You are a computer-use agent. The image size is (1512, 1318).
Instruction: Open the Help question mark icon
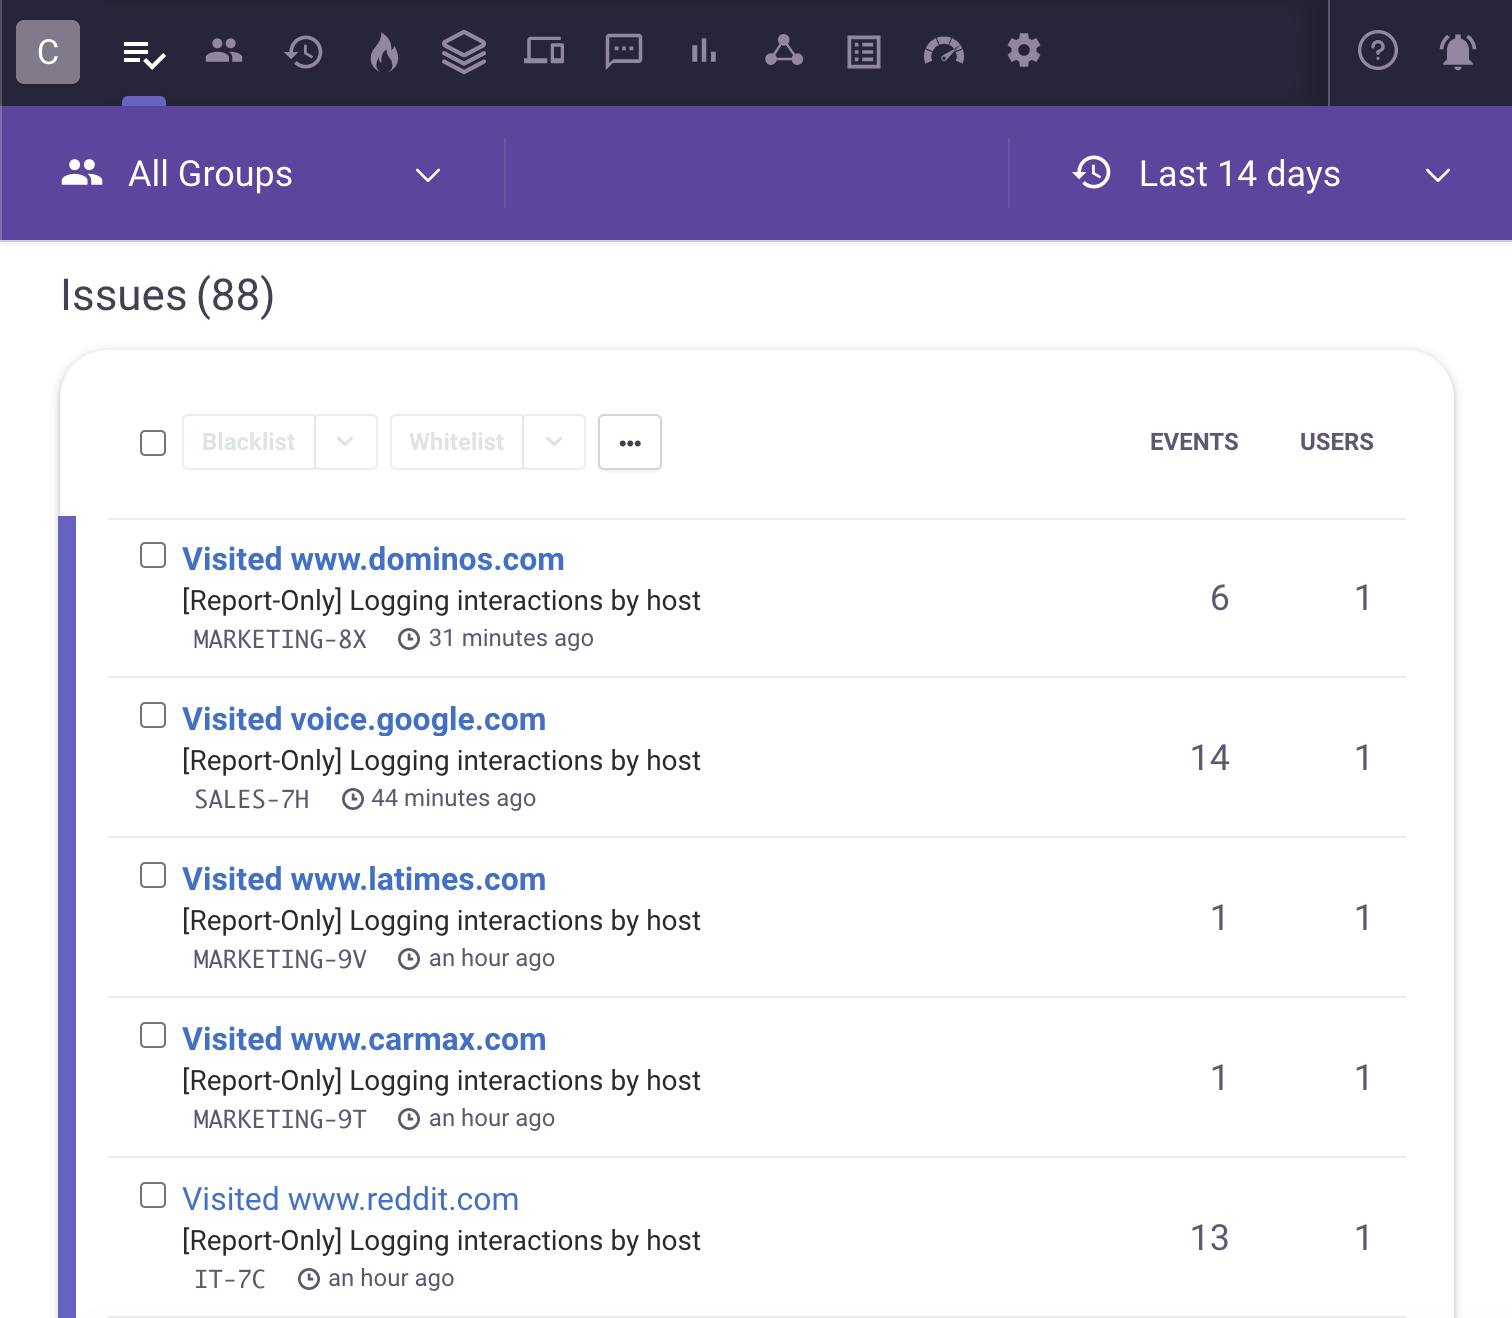tap(1378, 51)
